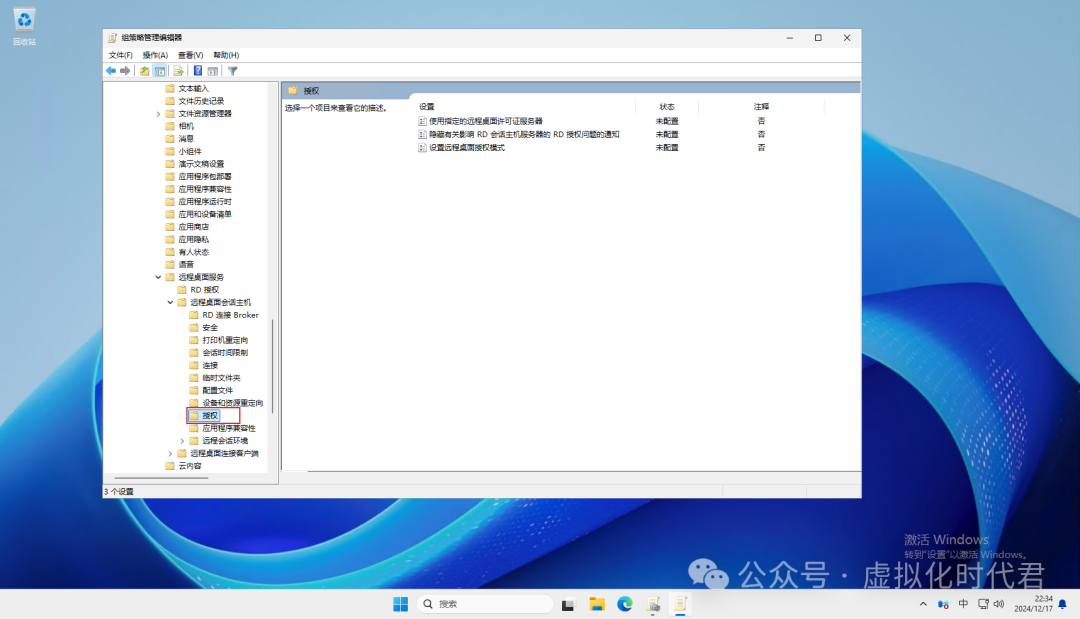This screenshot has width=1080, height=619.
Task: Click the Back arrow in the toolbar
Action: pos(111,71)
